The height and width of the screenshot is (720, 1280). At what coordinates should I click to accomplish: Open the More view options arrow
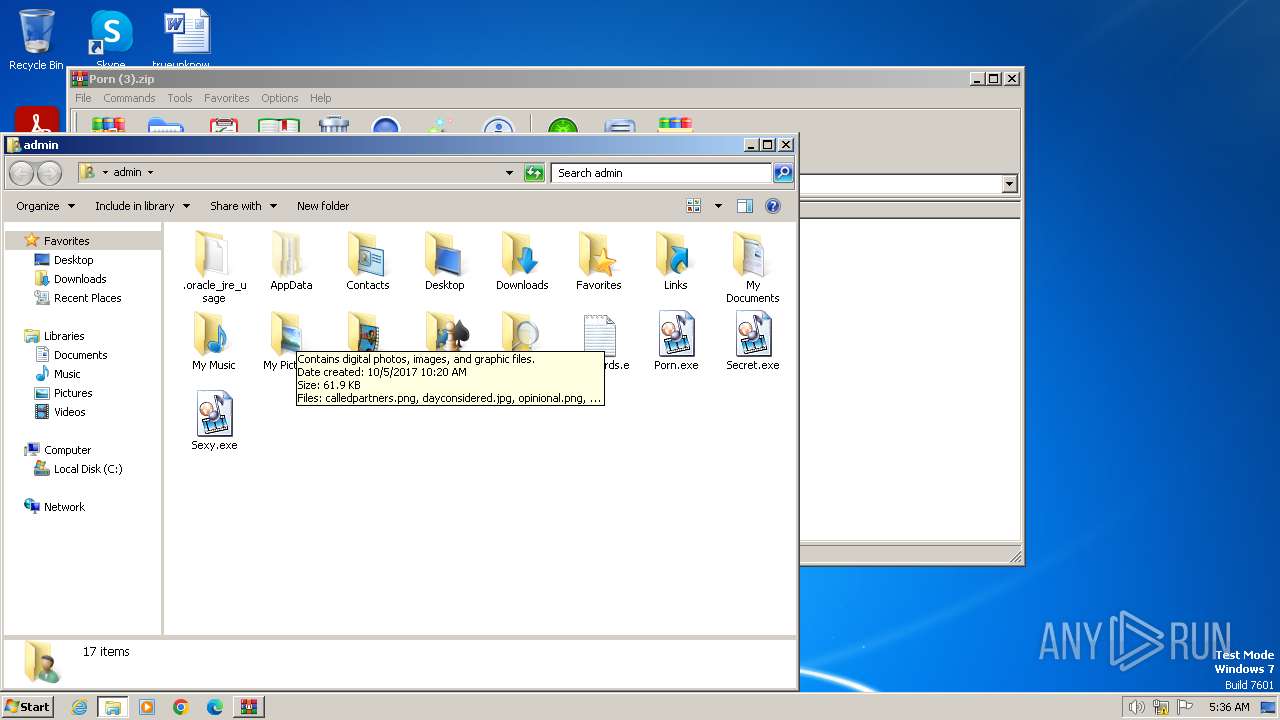[718, 206]
